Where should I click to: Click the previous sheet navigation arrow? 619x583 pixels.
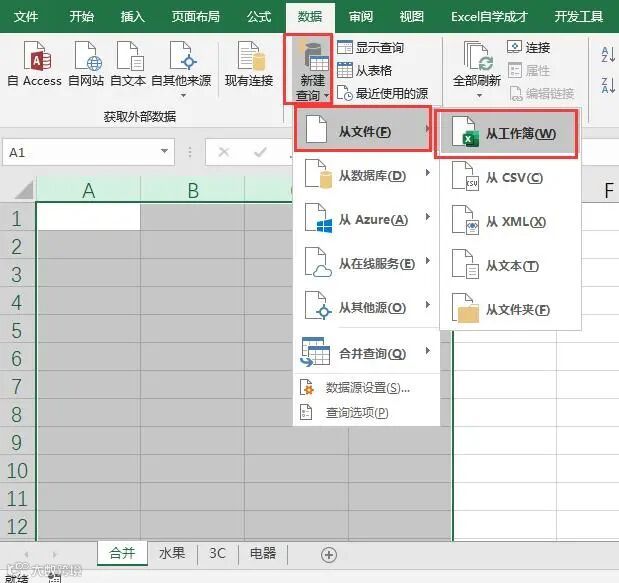pos(26,555)
